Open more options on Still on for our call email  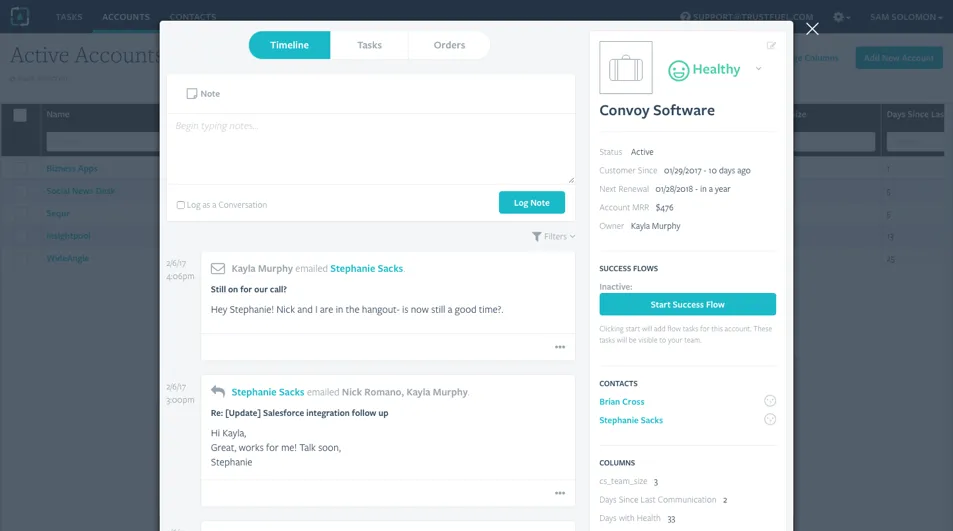[560, 347]
